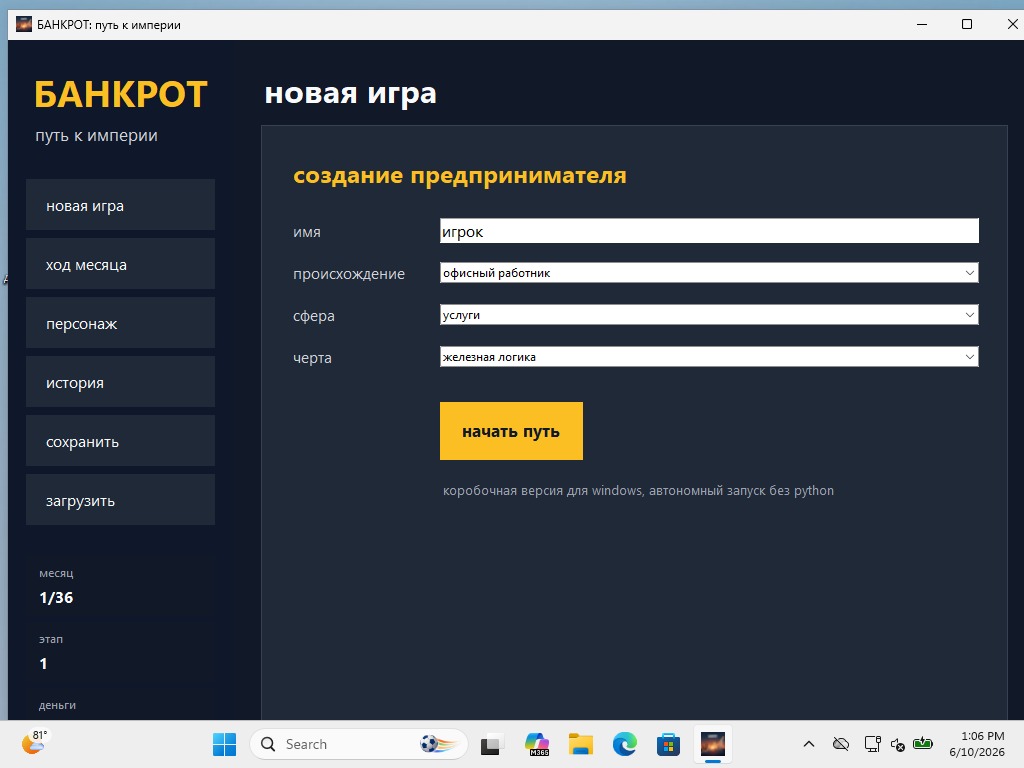The width and height of the screenshot is (1024, 768).
Task: Click the этап value 1
Action: (43, 664)
